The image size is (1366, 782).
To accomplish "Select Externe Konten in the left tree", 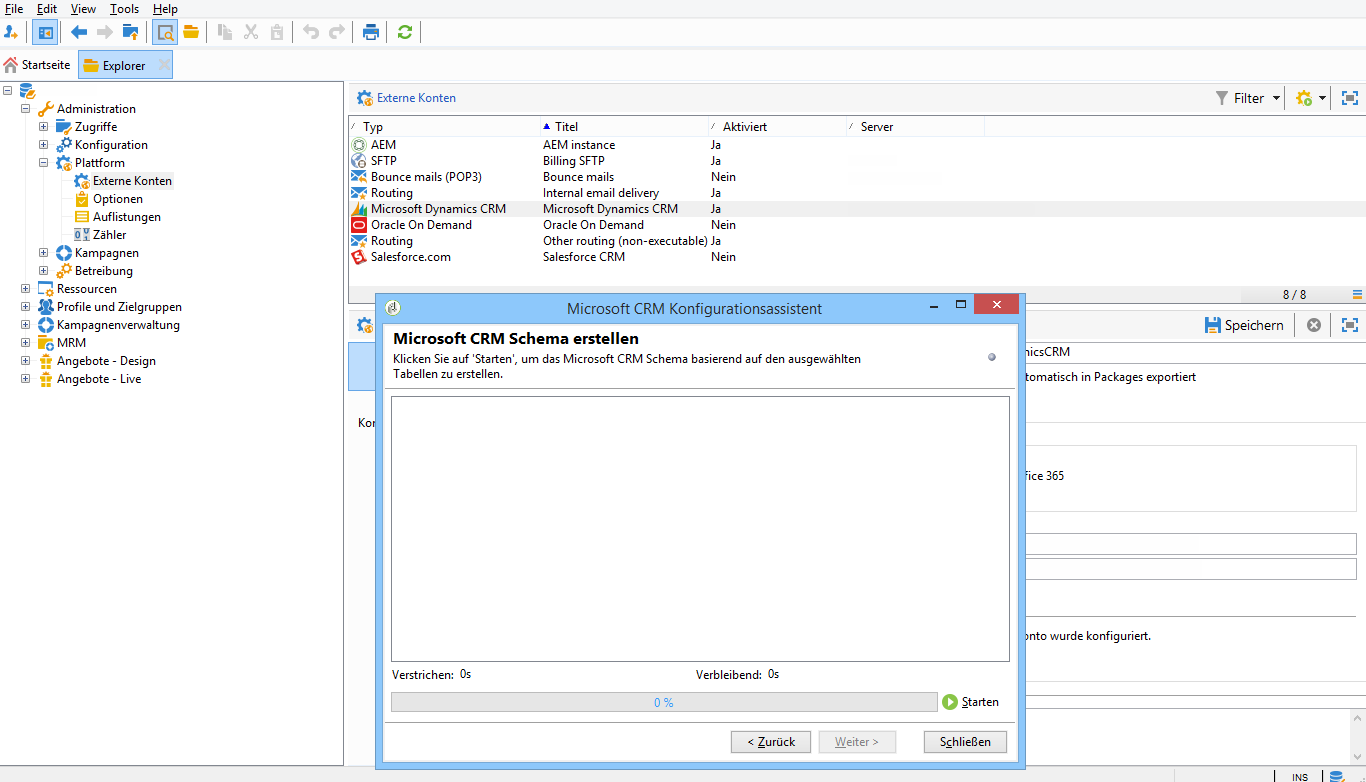I will [x=132, y=181].
